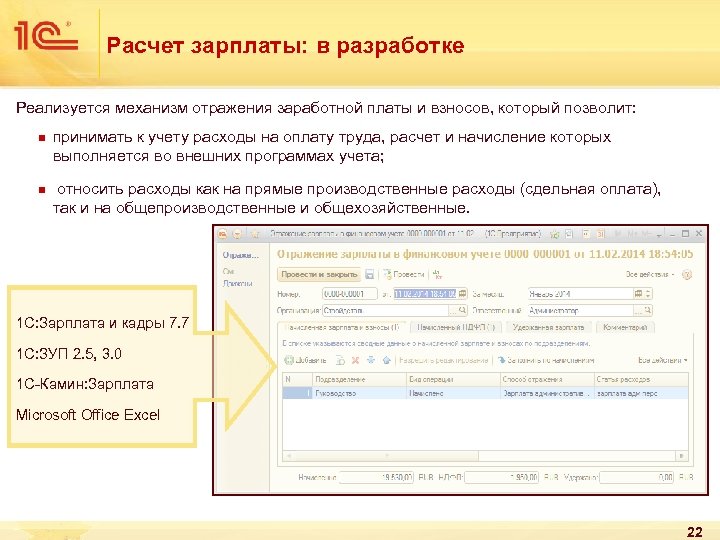Viewport: 720px width, 540px height.
Task: Click the За месяц field showing Январь 2014
Action: click(x=580, y=294)
